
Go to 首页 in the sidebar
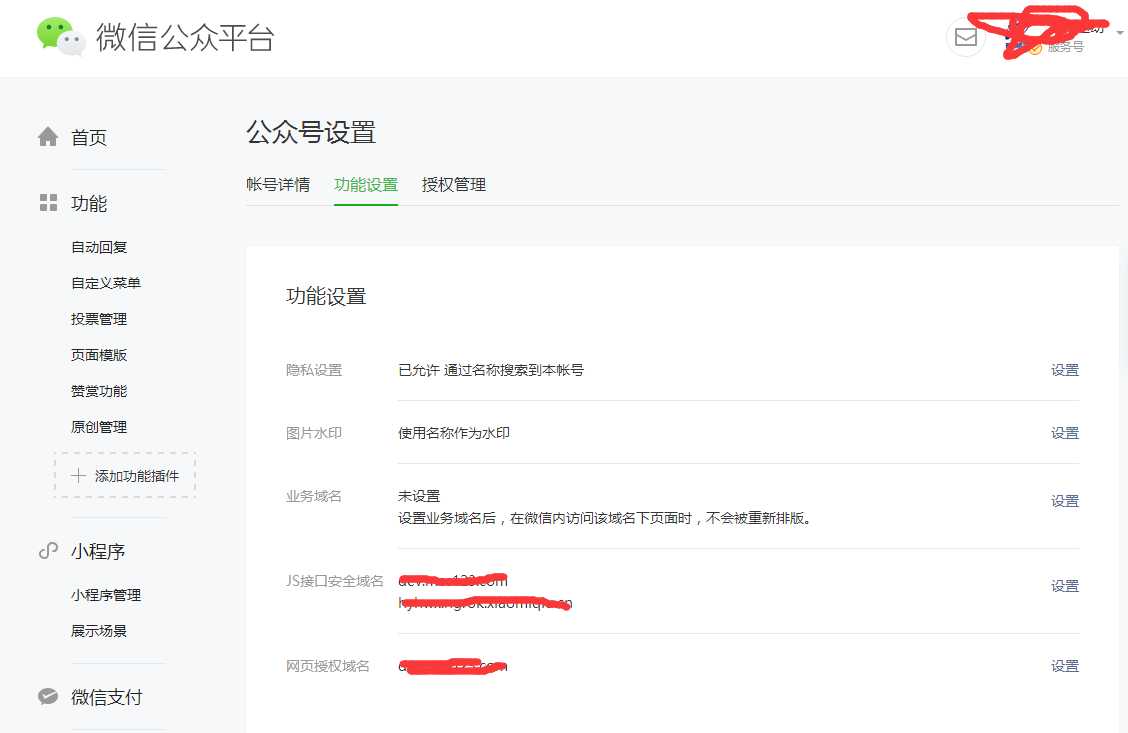click(88, 137)
